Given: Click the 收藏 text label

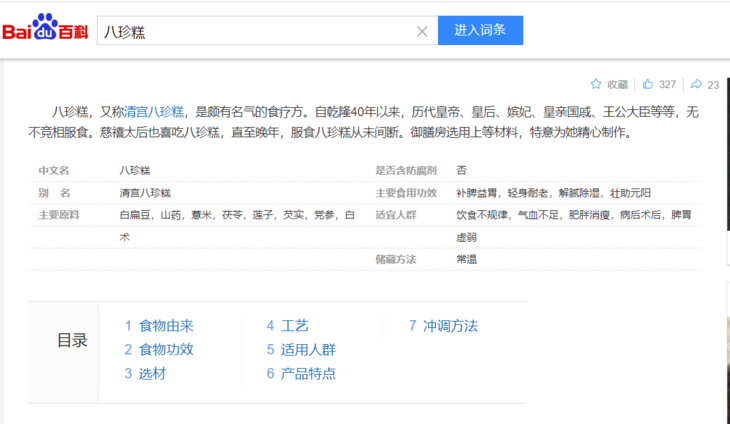Looking at the screenshot, I should [617, 85].
